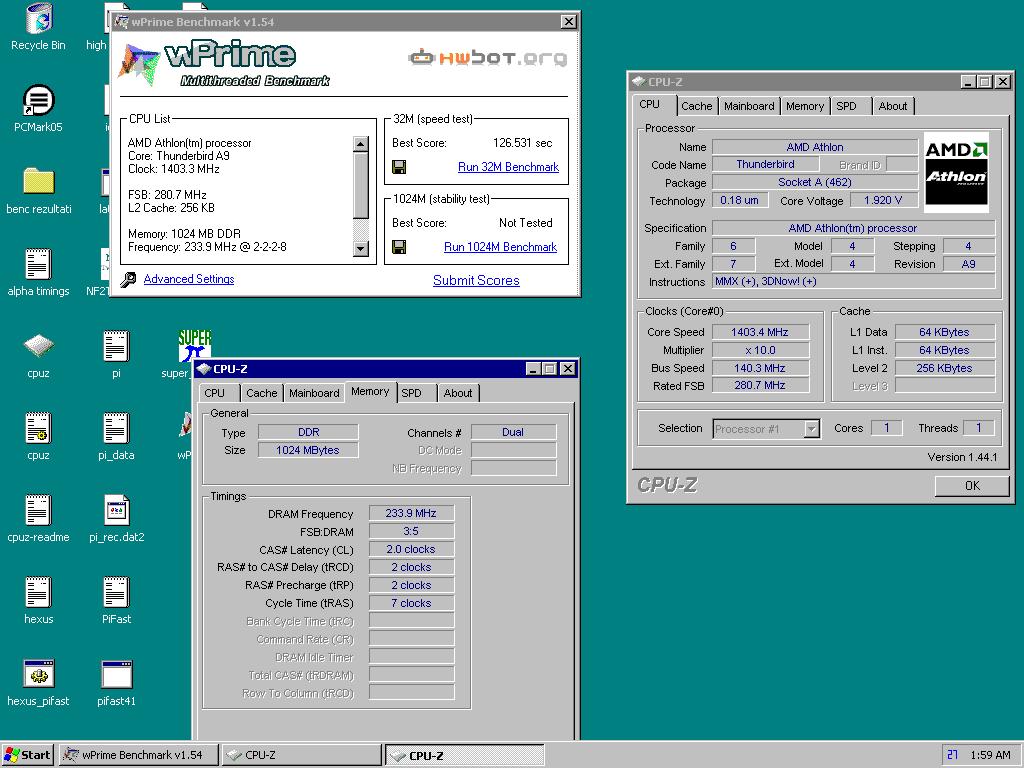Open wPrime Advanced Settings
This screenshot has width=1024, height=768.
click(x=189, y=279)
